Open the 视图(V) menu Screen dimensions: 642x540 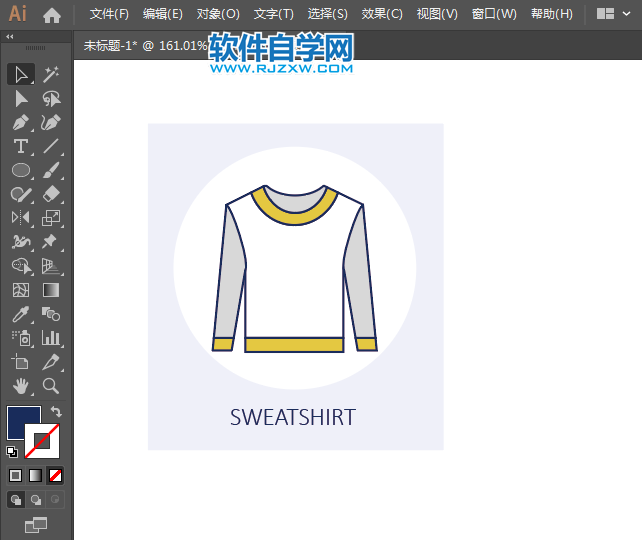pyautogui.click(x=437, y=14)
